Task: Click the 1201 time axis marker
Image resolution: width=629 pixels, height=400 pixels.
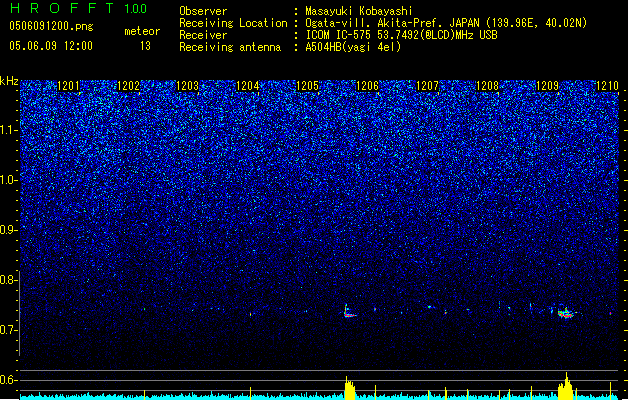Action: [x=68, y=86]
